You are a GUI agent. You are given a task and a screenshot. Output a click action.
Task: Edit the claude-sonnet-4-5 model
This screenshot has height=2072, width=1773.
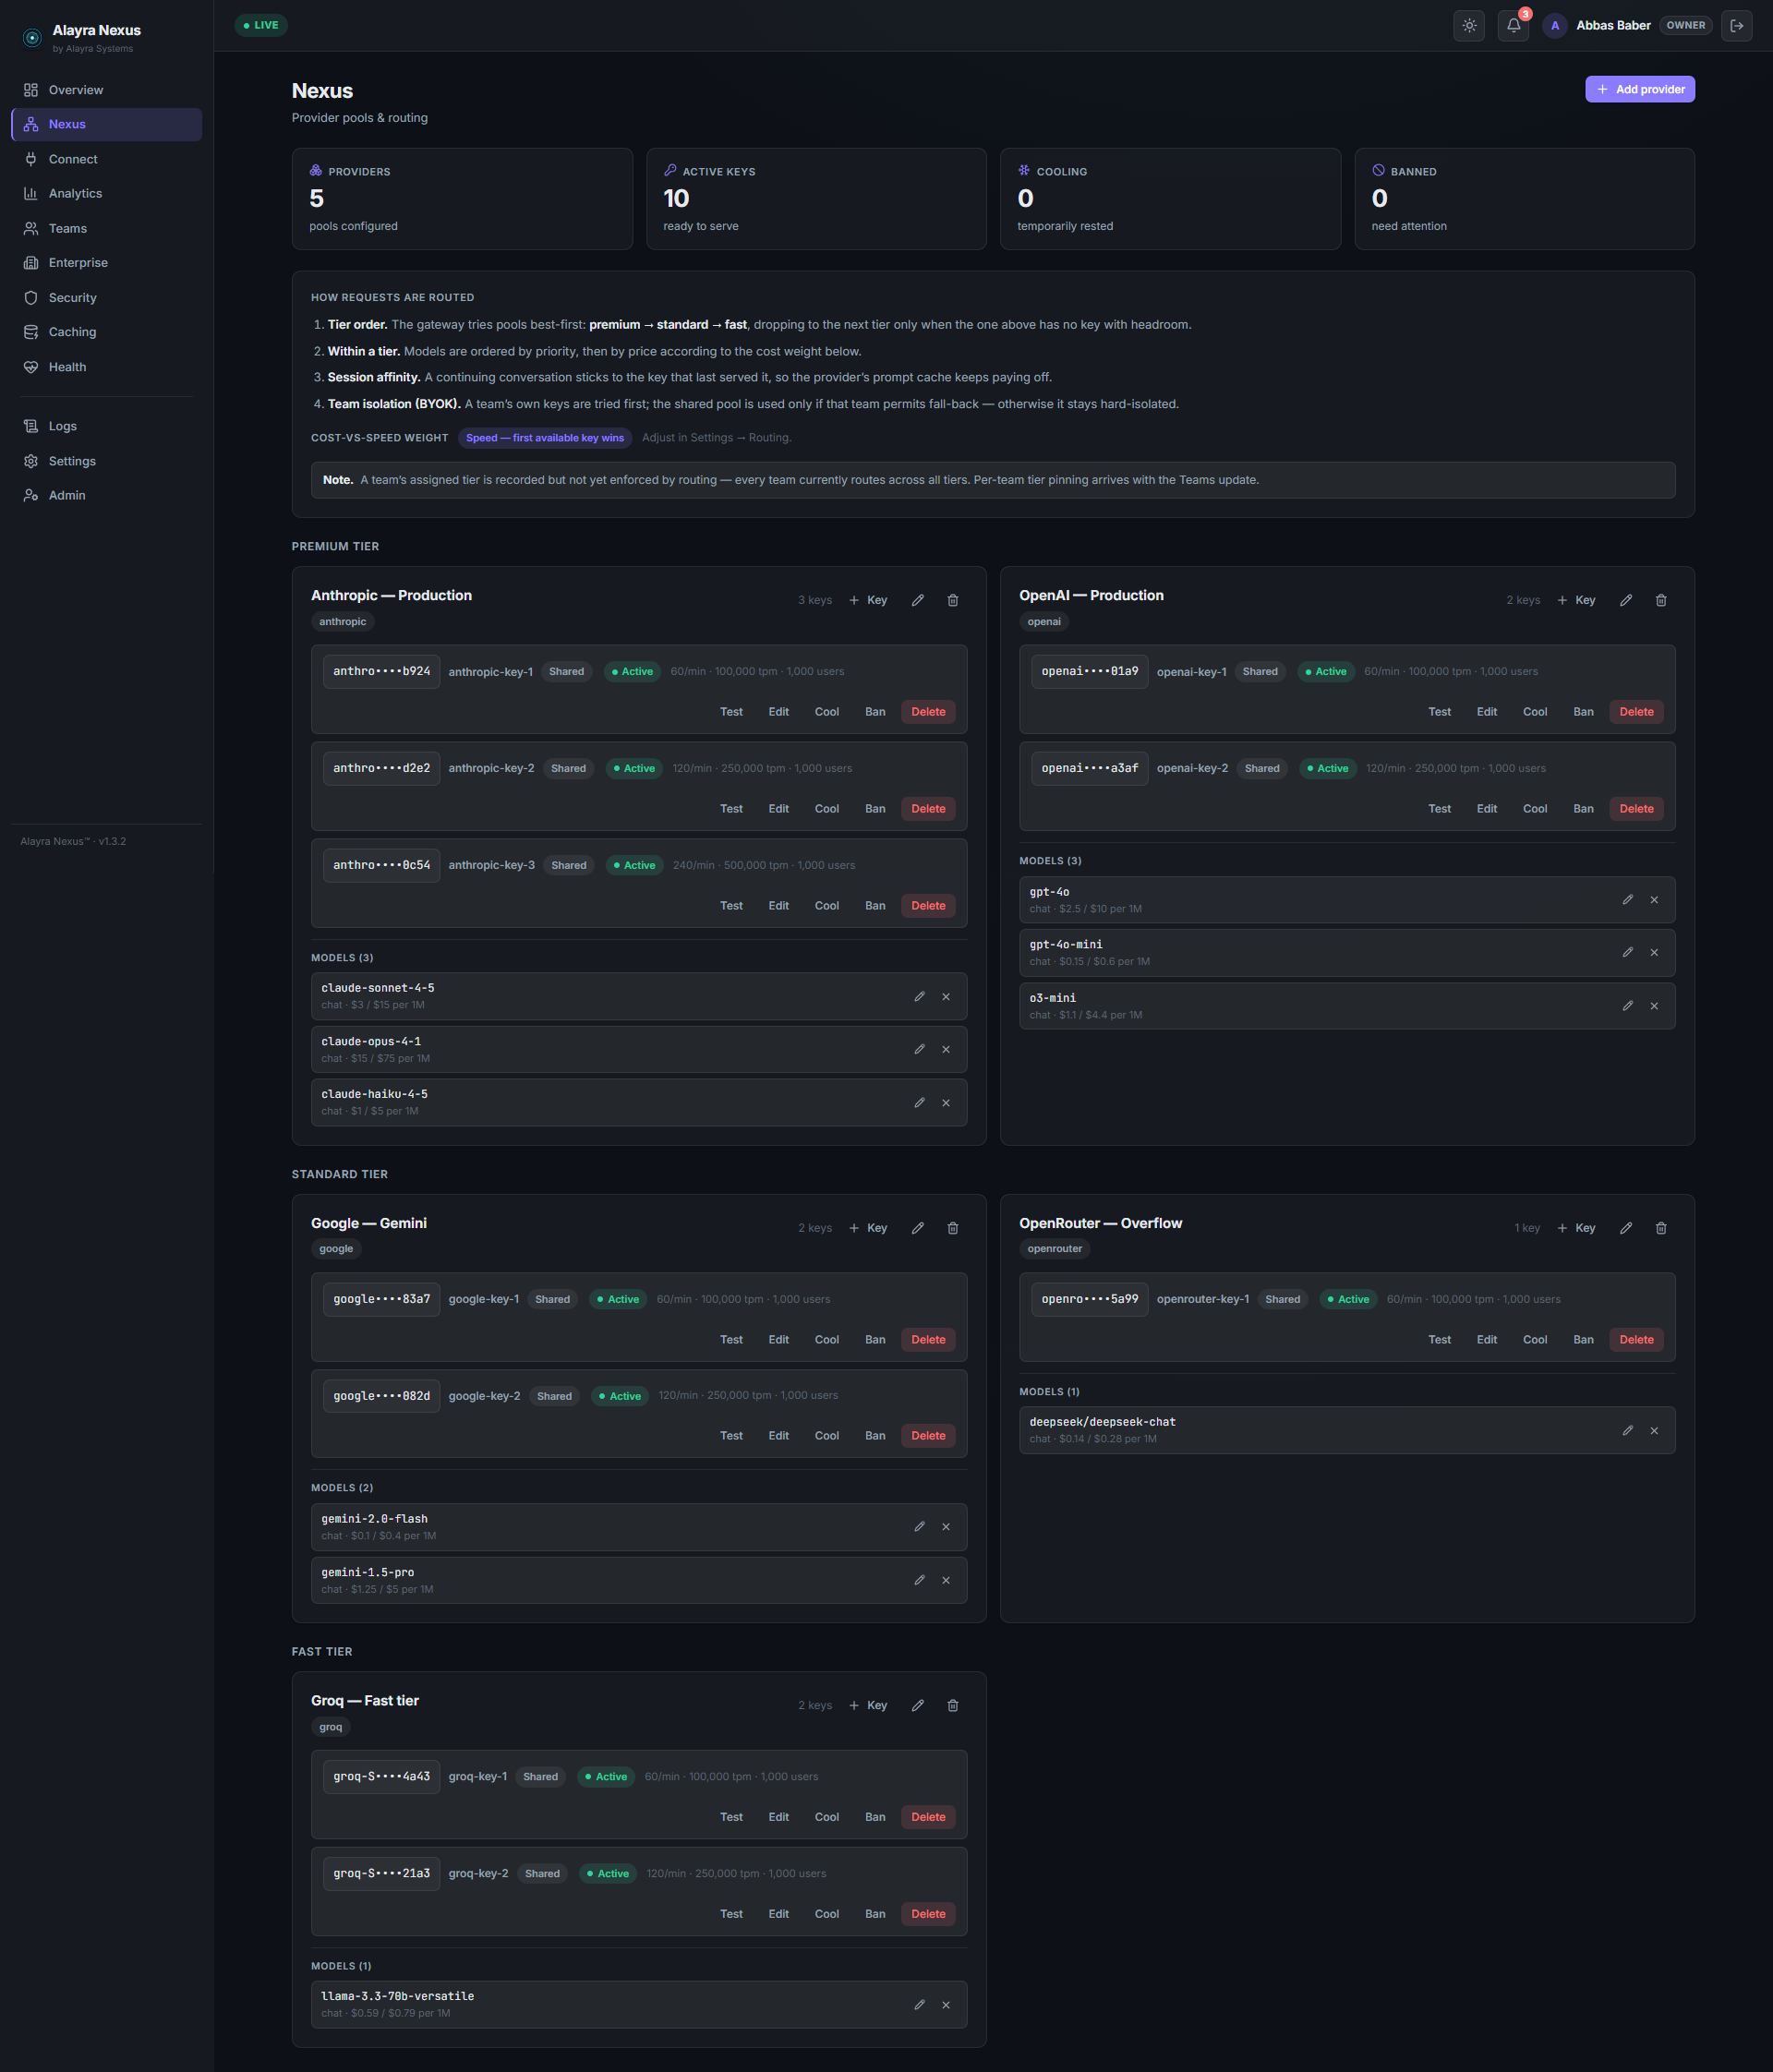point(919,996)
